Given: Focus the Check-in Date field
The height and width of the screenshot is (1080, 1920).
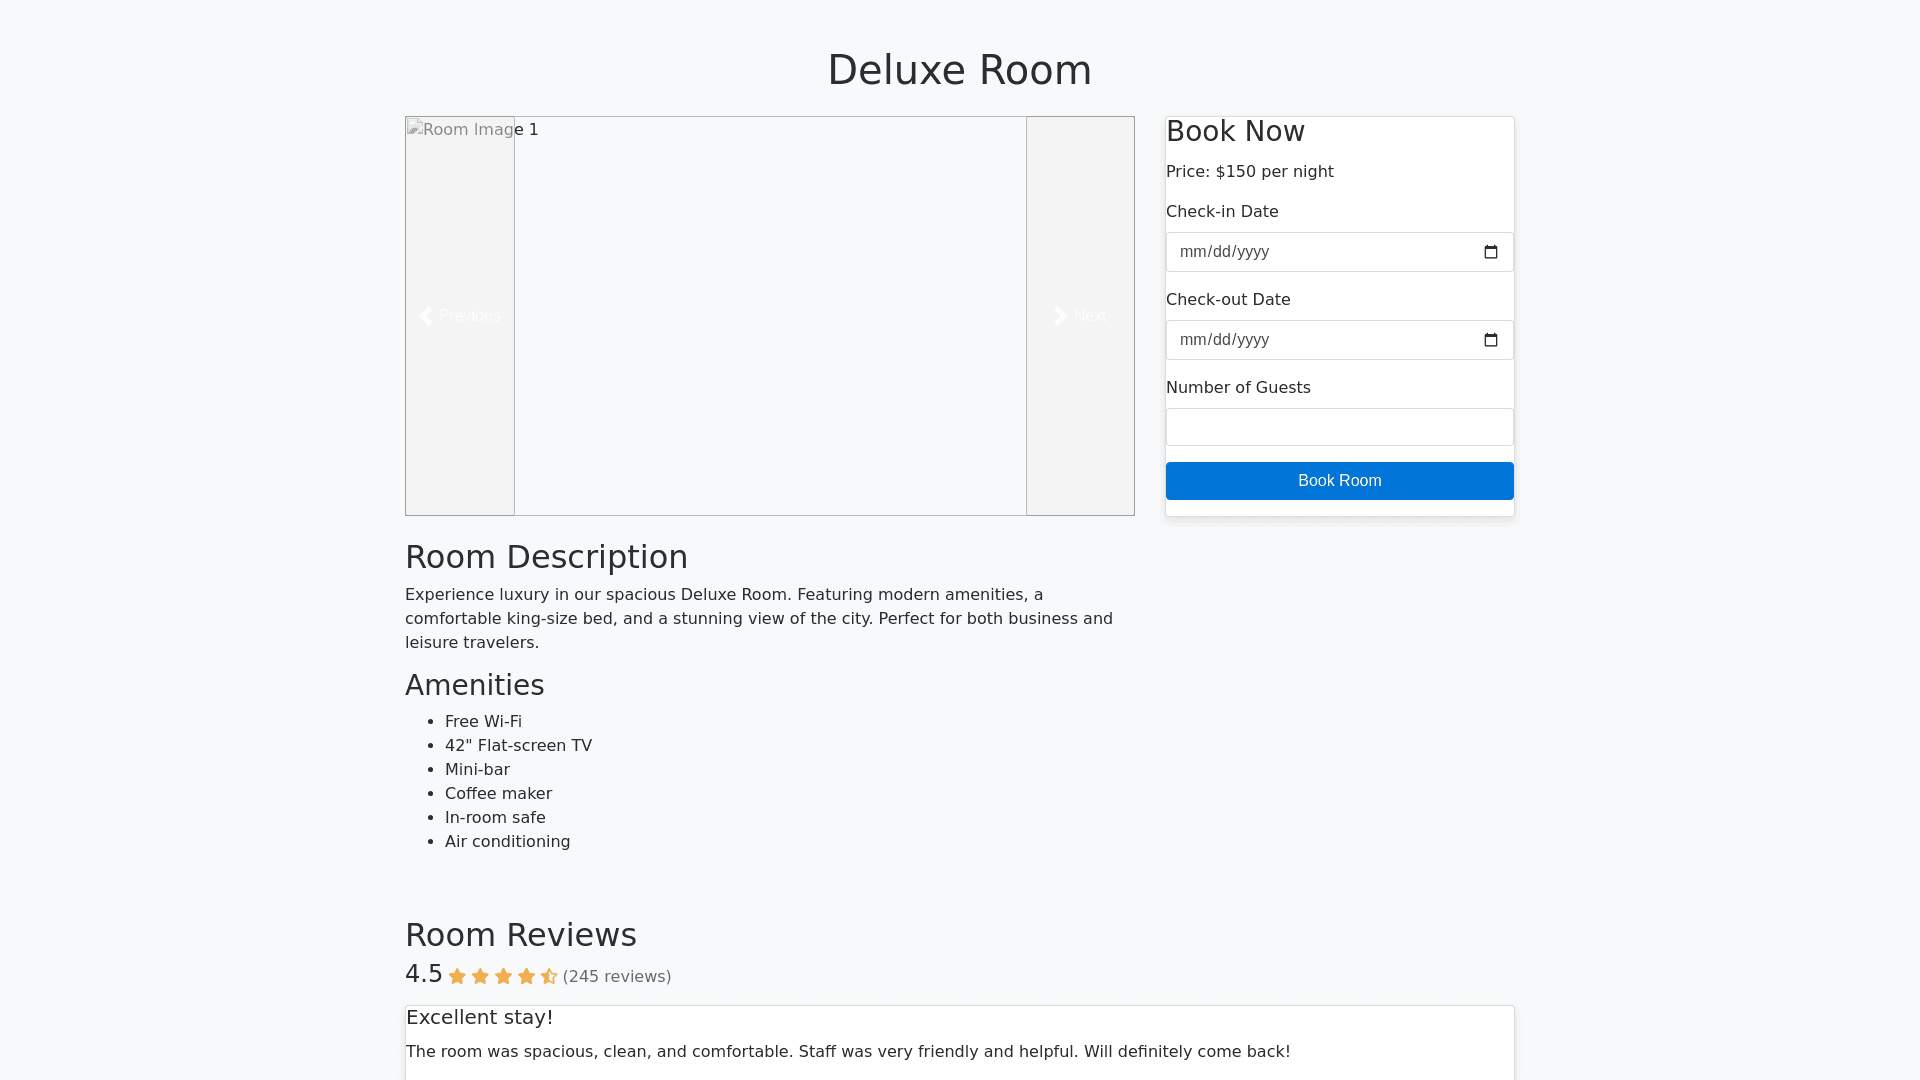Looking at the screenshot, I should click(1300, 252).
